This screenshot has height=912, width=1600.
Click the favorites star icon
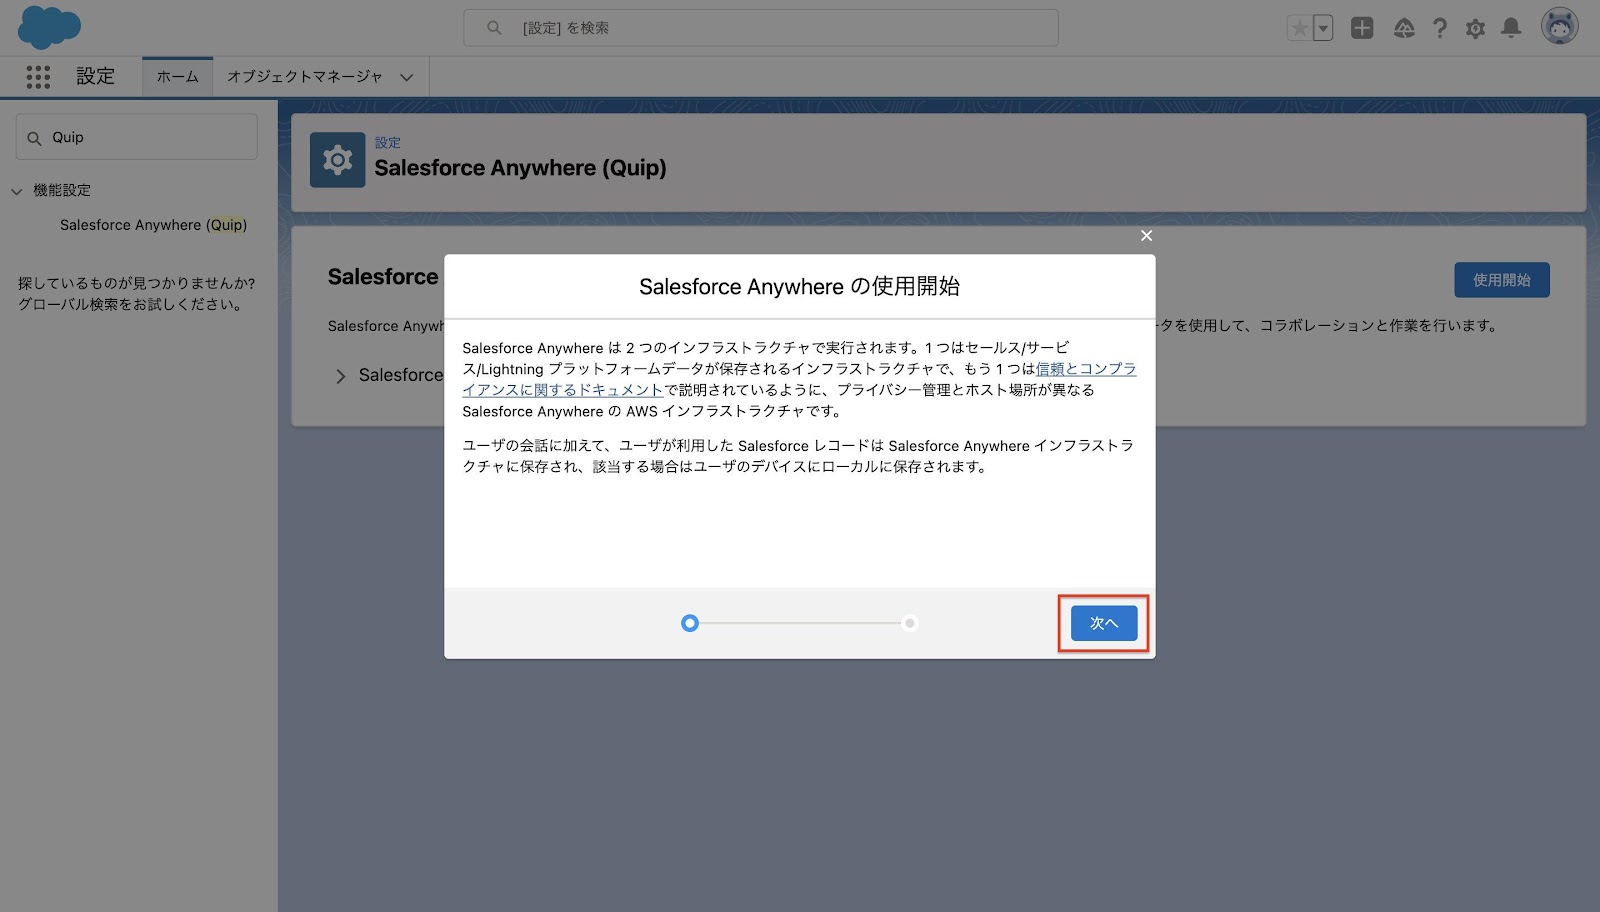[x=1299, y=28]
